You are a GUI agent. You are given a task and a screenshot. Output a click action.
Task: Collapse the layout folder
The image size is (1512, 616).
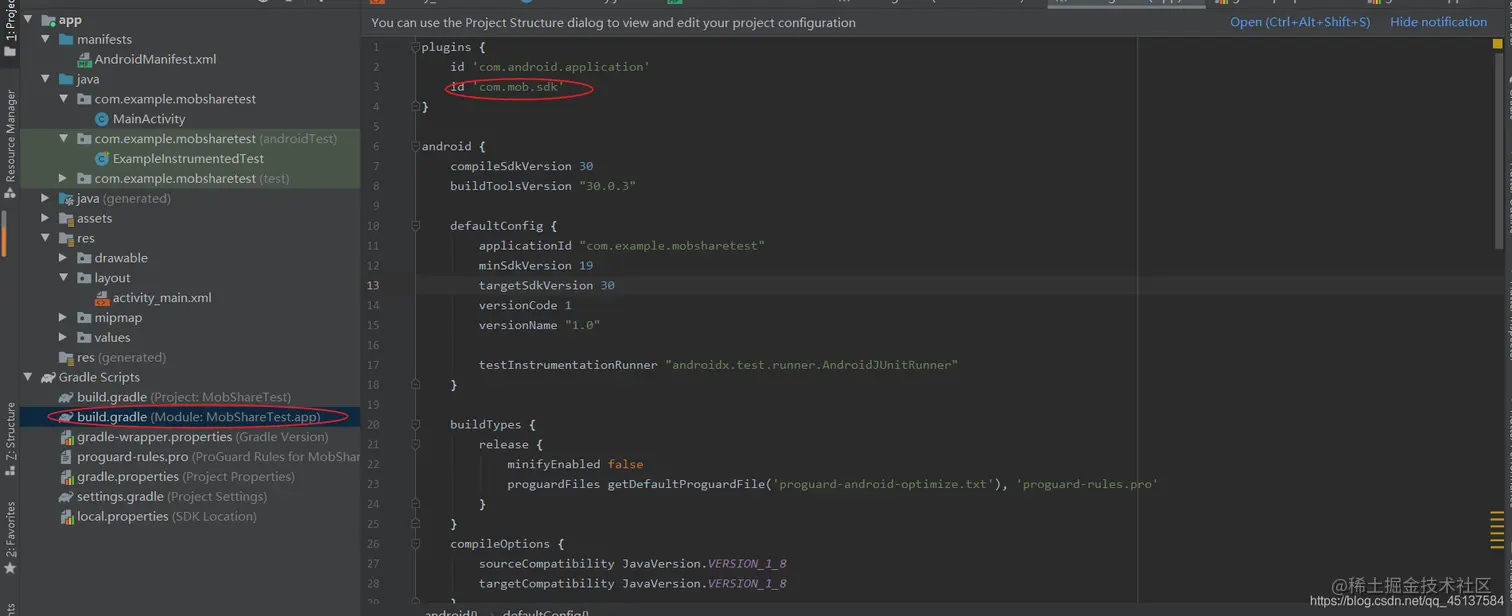coord(63,278)
